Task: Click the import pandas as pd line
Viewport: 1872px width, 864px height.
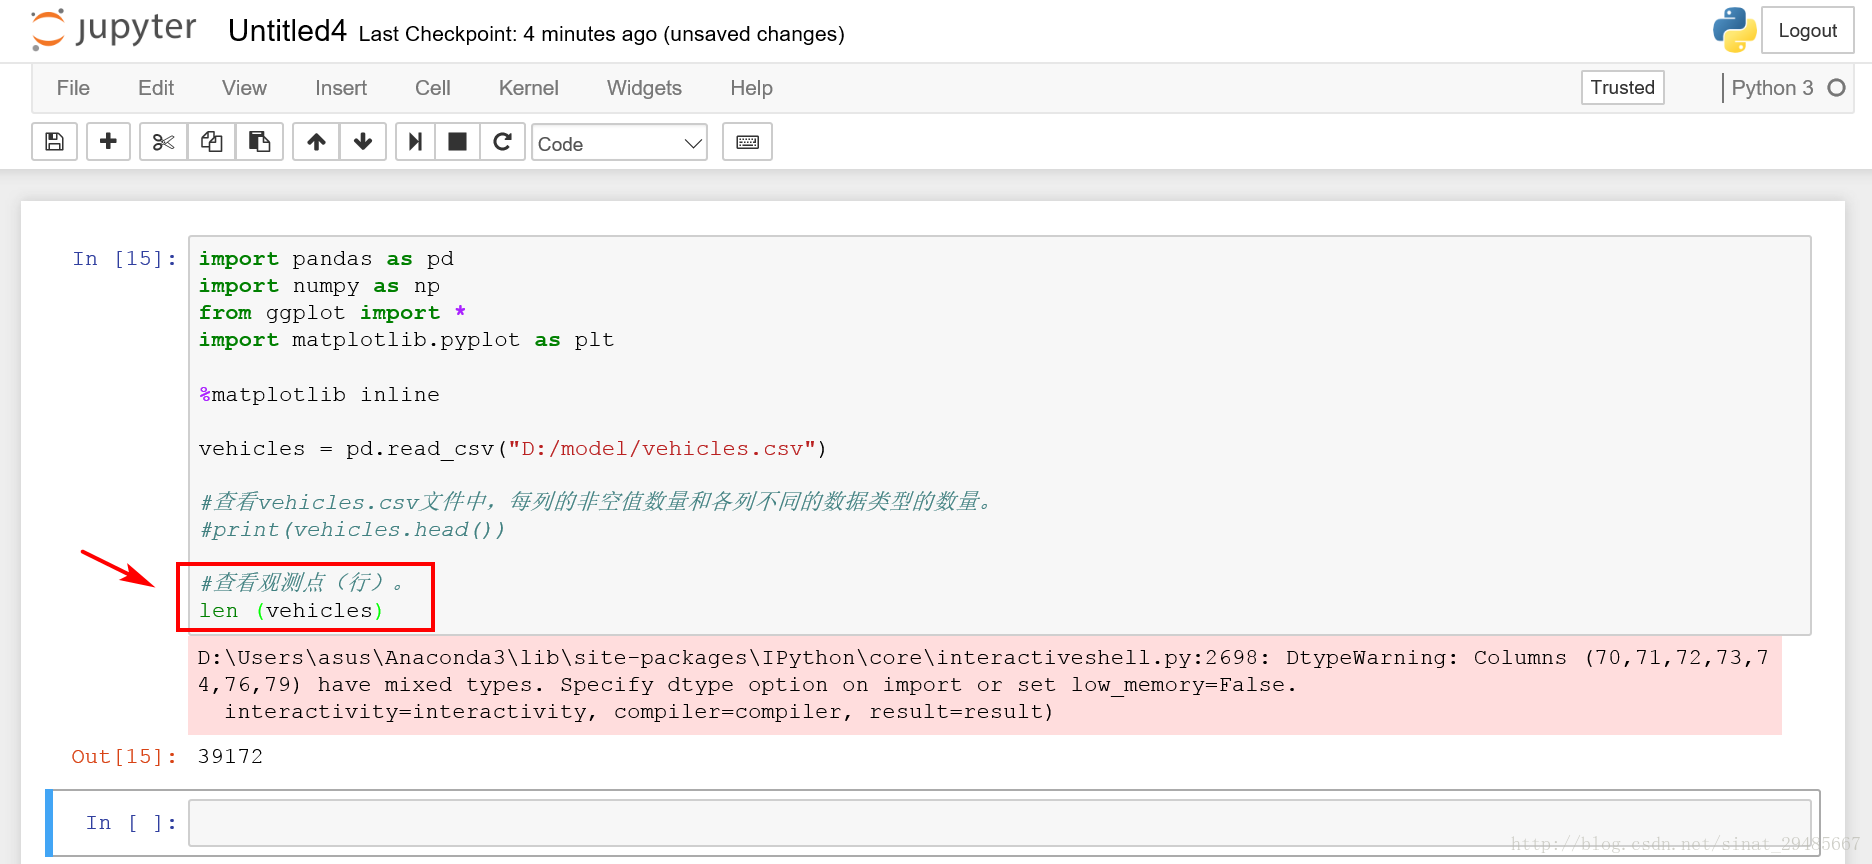Action: 326,259
